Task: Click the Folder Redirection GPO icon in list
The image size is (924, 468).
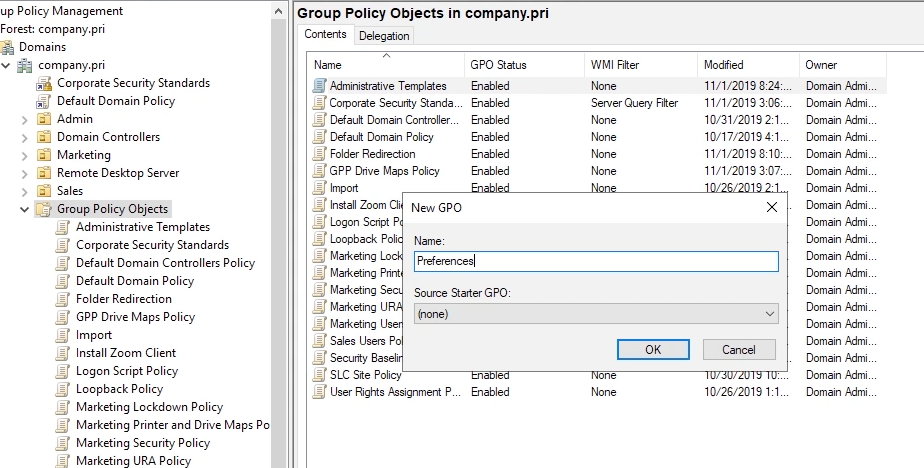Action: (319, 154)
